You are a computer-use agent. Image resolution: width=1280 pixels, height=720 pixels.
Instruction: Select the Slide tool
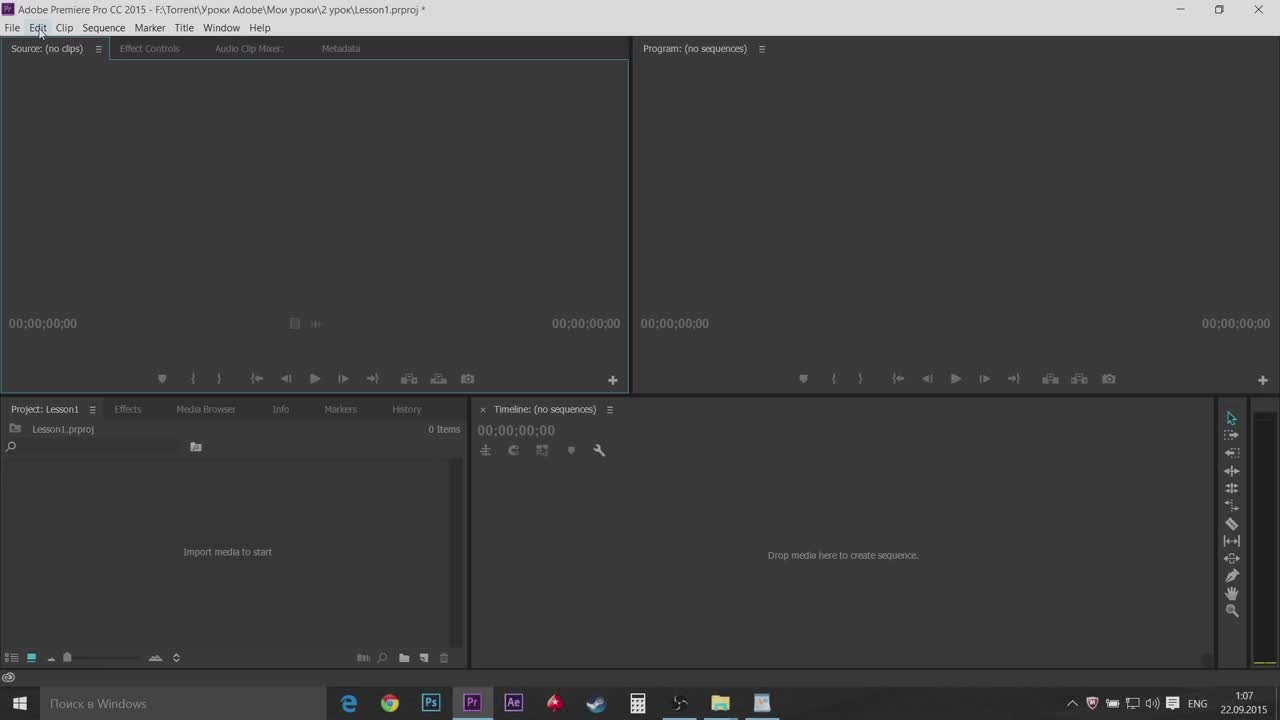1231,558
